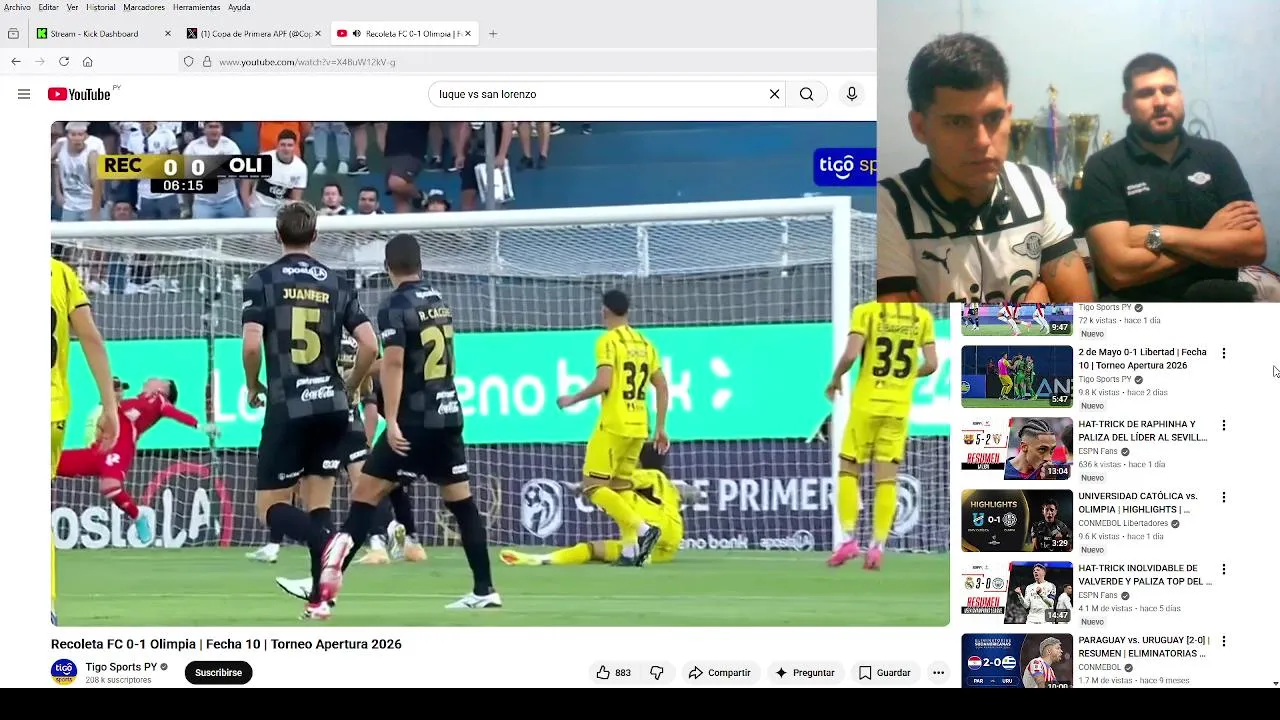1280x720 pixels.
Task: View site security padlock info
Action: tap(207, 61)
